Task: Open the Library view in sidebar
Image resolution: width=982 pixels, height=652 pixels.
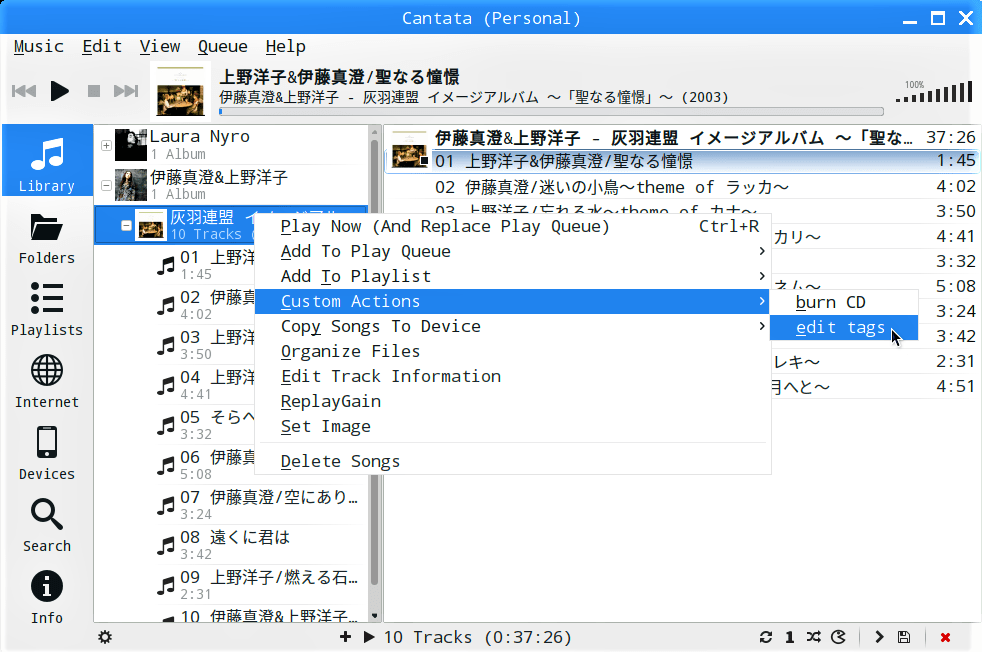Action: click(x=47, y=161)
